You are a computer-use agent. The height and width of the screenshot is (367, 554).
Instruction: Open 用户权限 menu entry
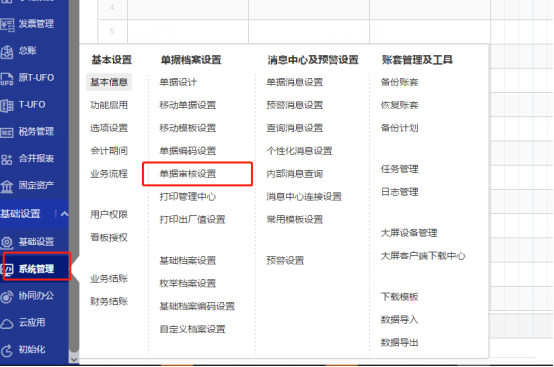[x=109, y=214]
